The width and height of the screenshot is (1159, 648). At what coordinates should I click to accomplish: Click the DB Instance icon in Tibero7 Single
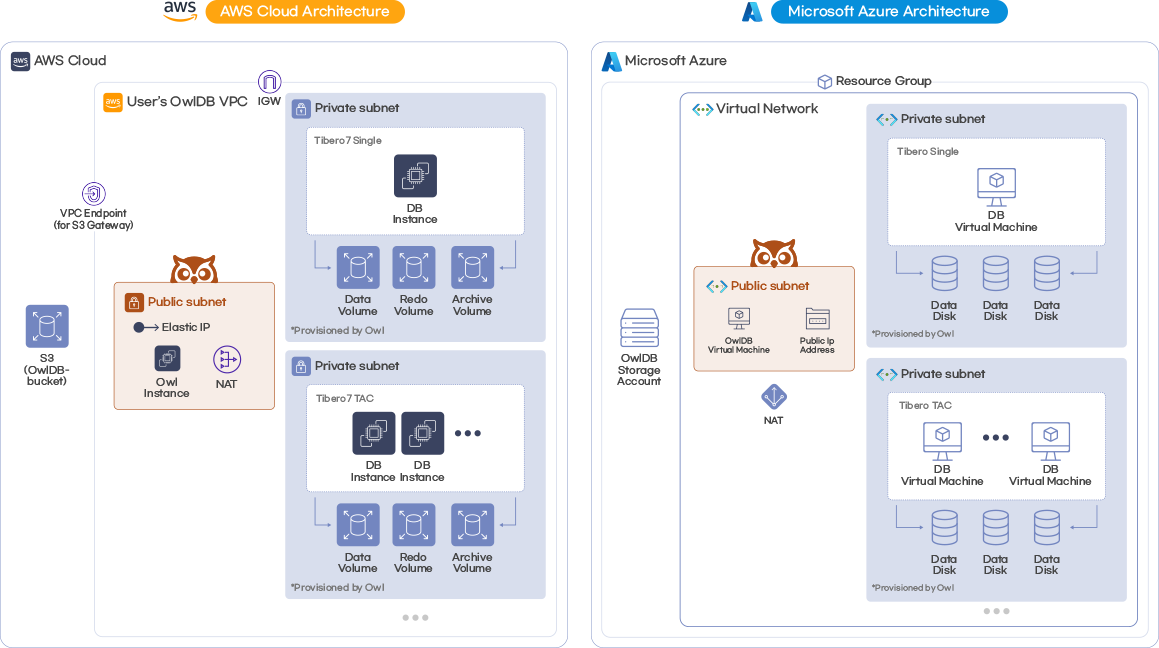pos(415,176)
